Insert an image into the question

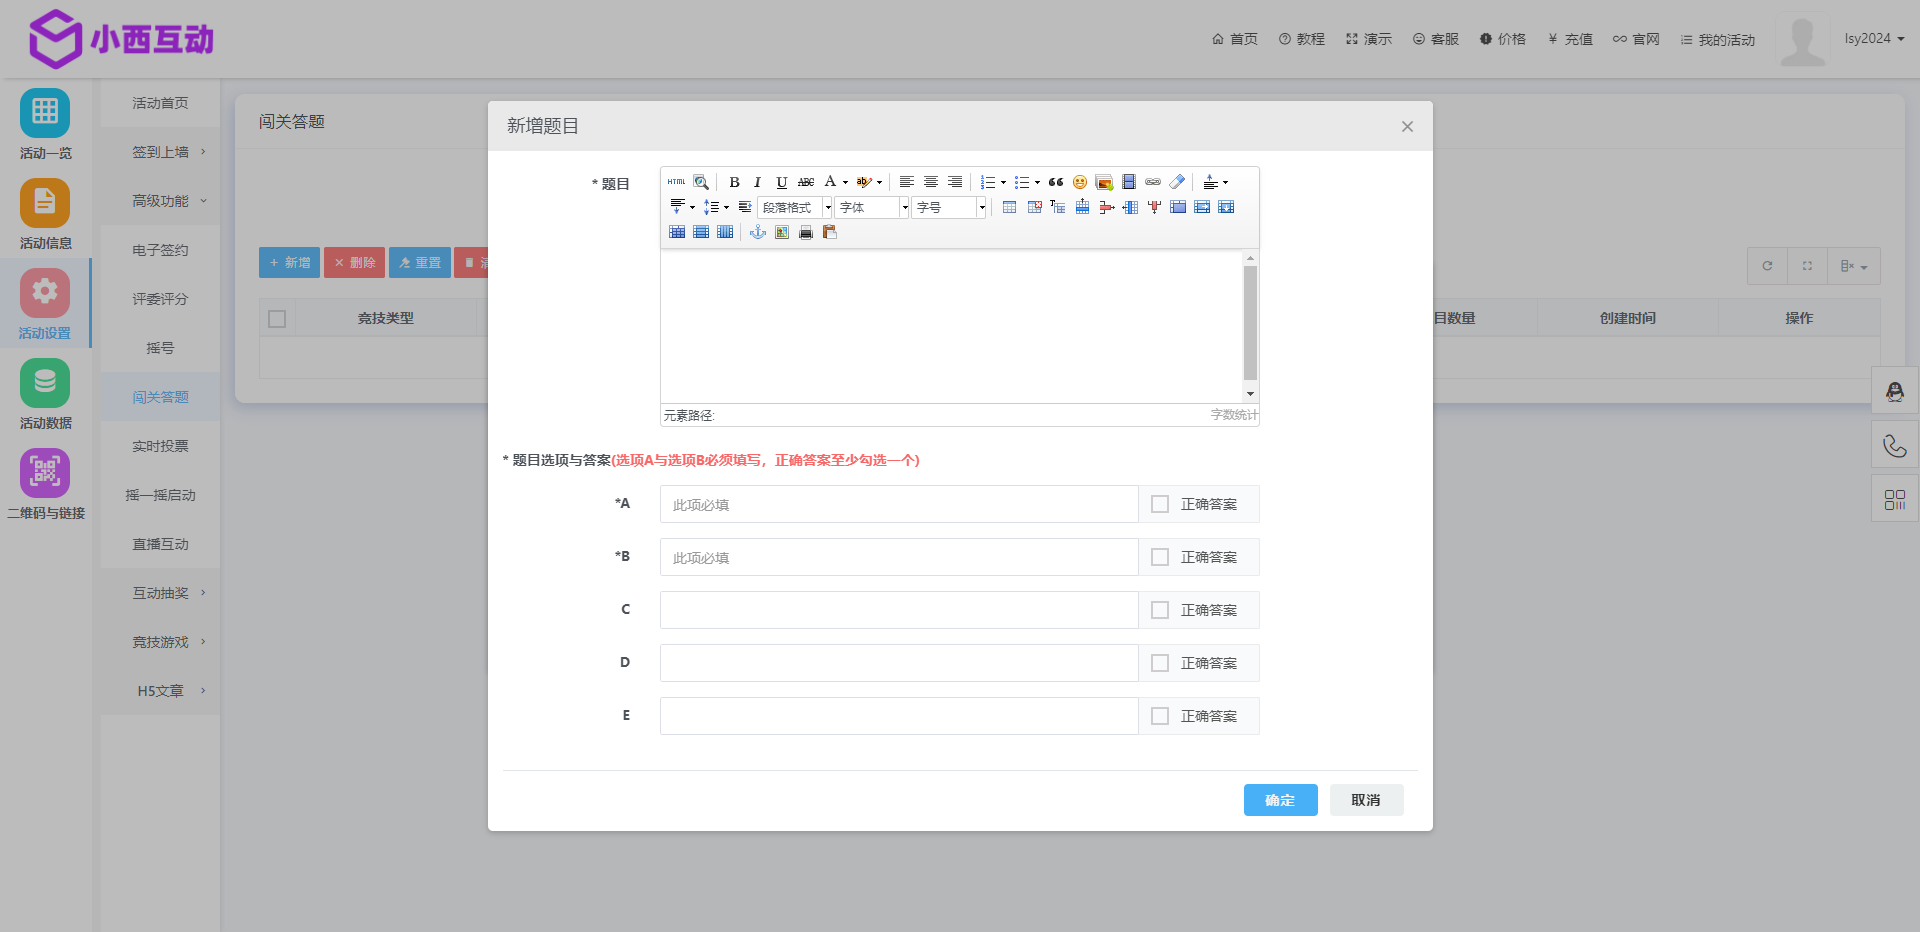point(1104,182)
